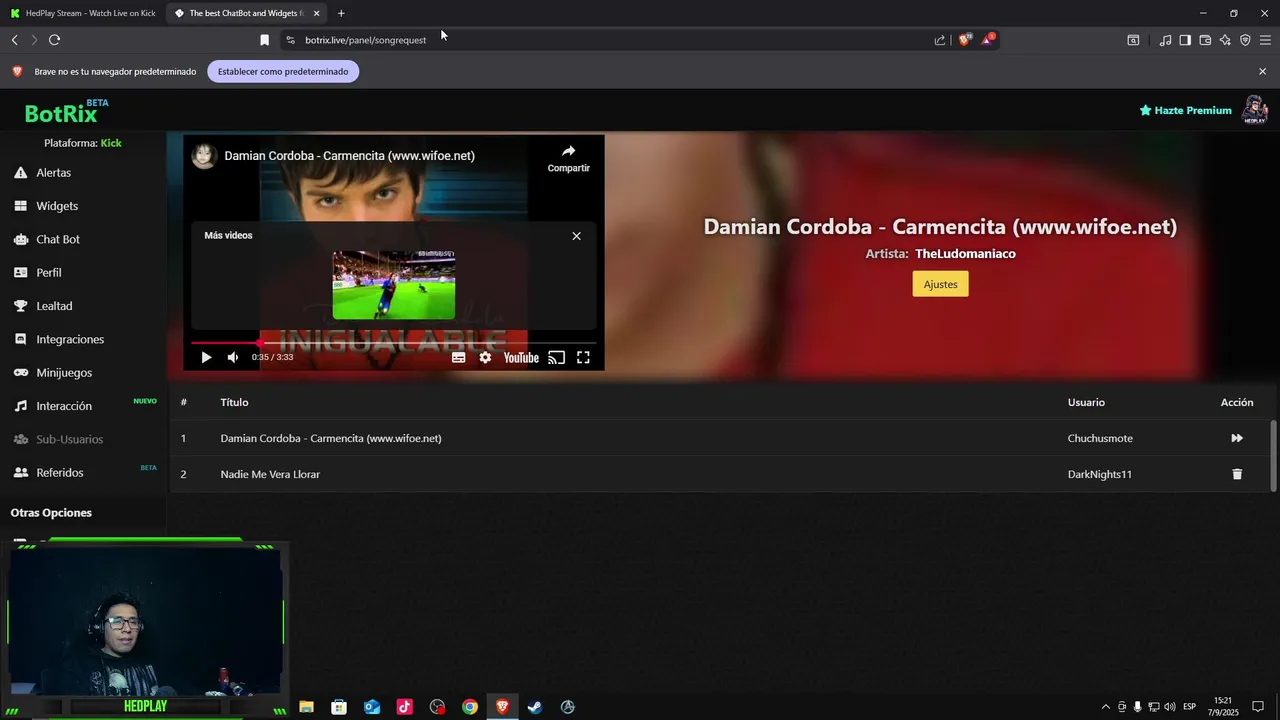Open the Brave playlist music icon
This screenshot has width=1280, height=720.
click(x=1165, y=40)
